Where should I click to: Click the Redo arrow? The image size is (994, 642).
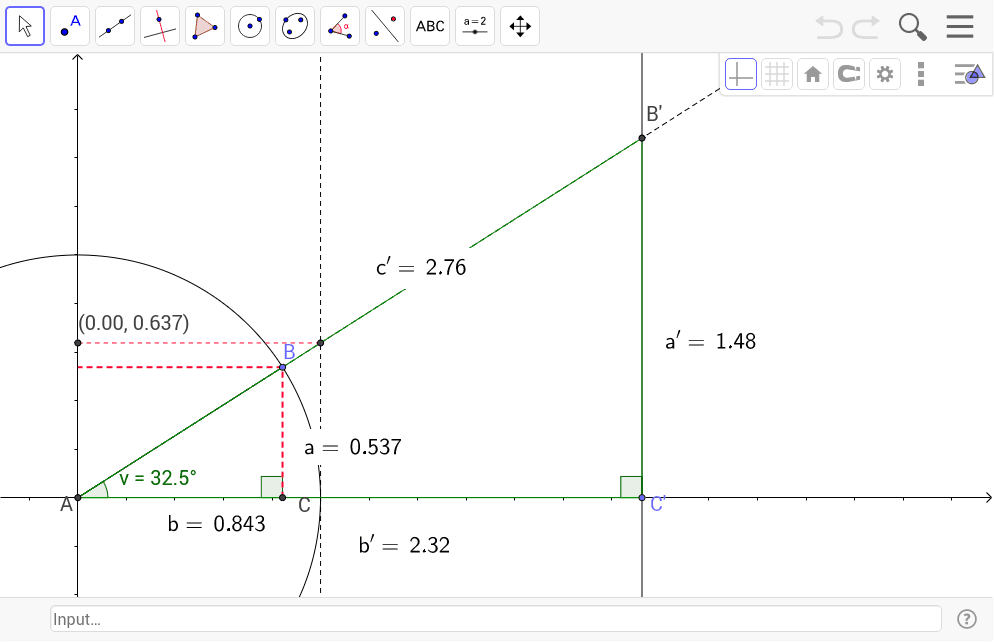point(866,27)
